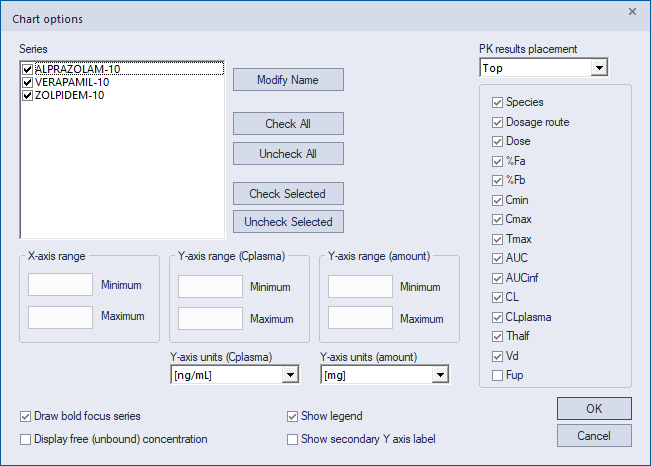Open the Y-axis units (Cplasma) dropdown
This screenshot has width=651, height=466.
(290, 375)
